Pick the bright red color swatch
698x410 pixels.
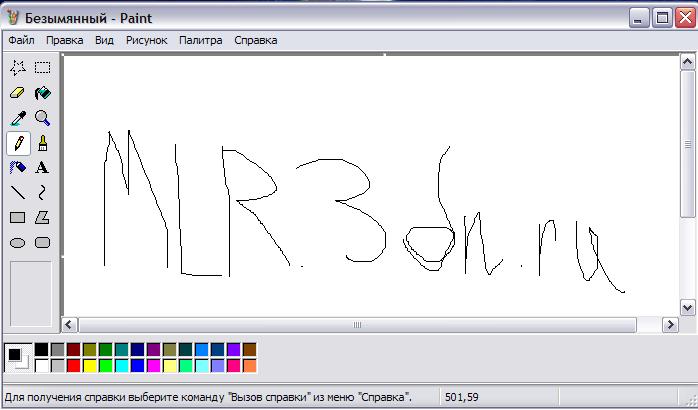(73, 365)
